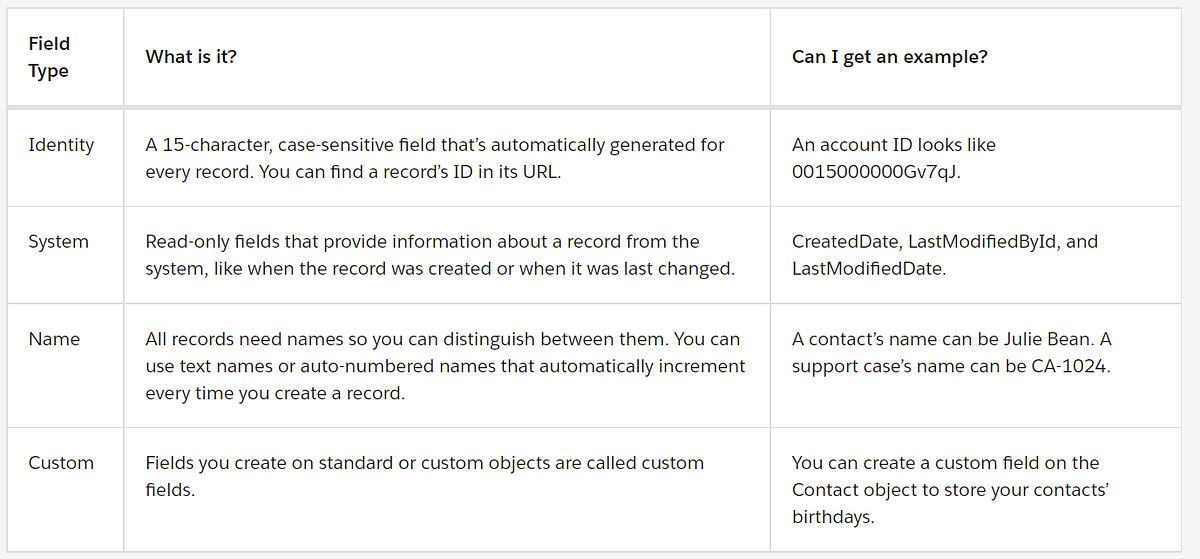Click the word CreatedDate
1200x559 pixels.
tap(841, 242)
